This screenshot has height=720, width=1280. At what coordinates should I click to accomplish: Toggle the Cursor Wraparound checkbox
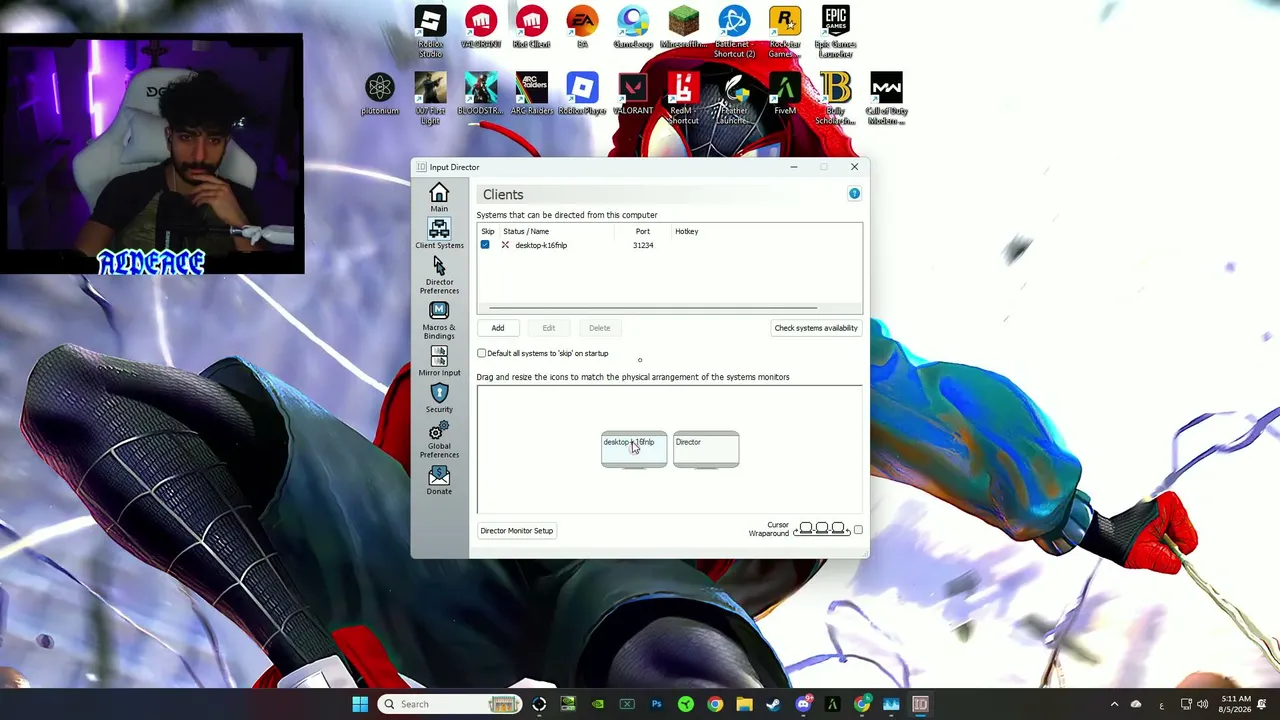pos(858,529)
